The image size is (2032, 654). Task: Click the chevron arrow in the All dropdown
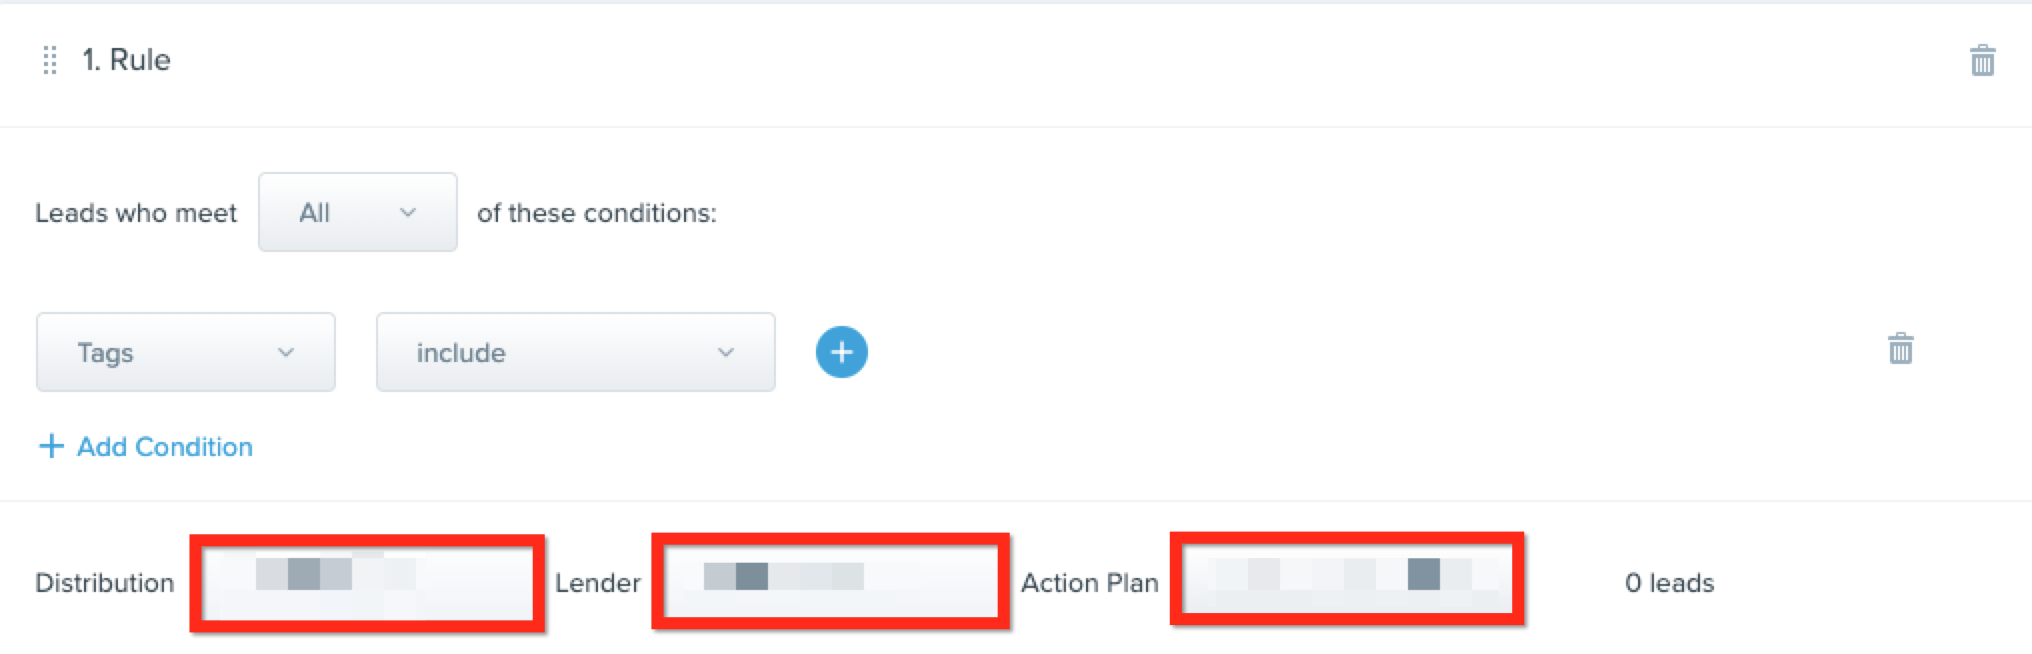tap(407, 212)
